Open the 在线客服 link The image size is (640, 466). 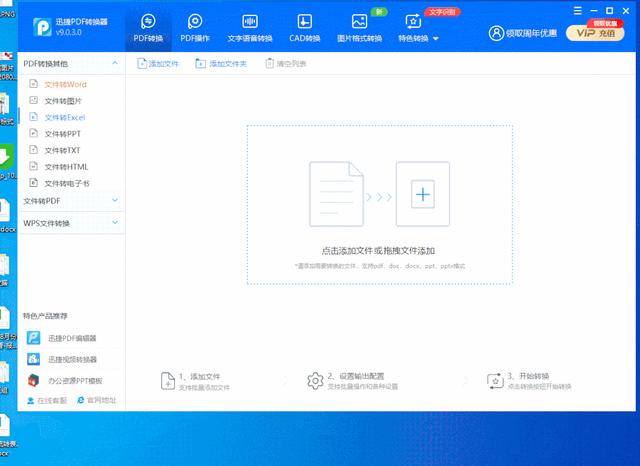coord(47,400)
